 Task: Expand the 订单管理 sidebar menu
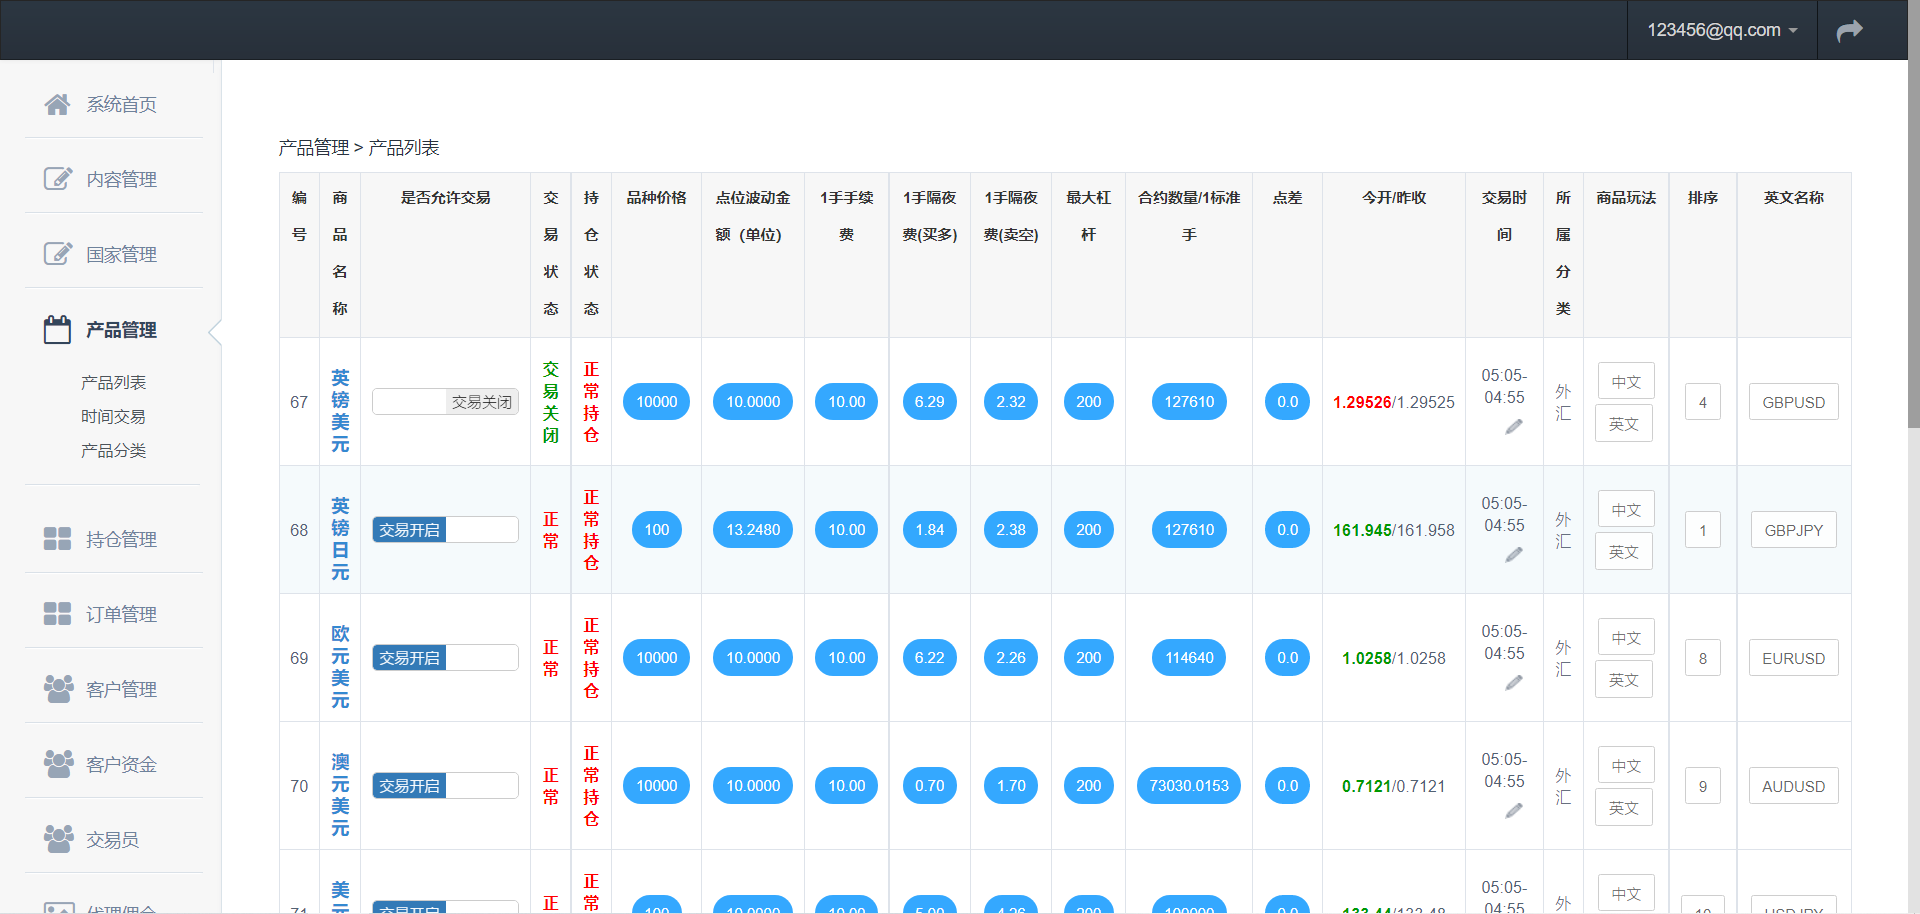(120, 614)
